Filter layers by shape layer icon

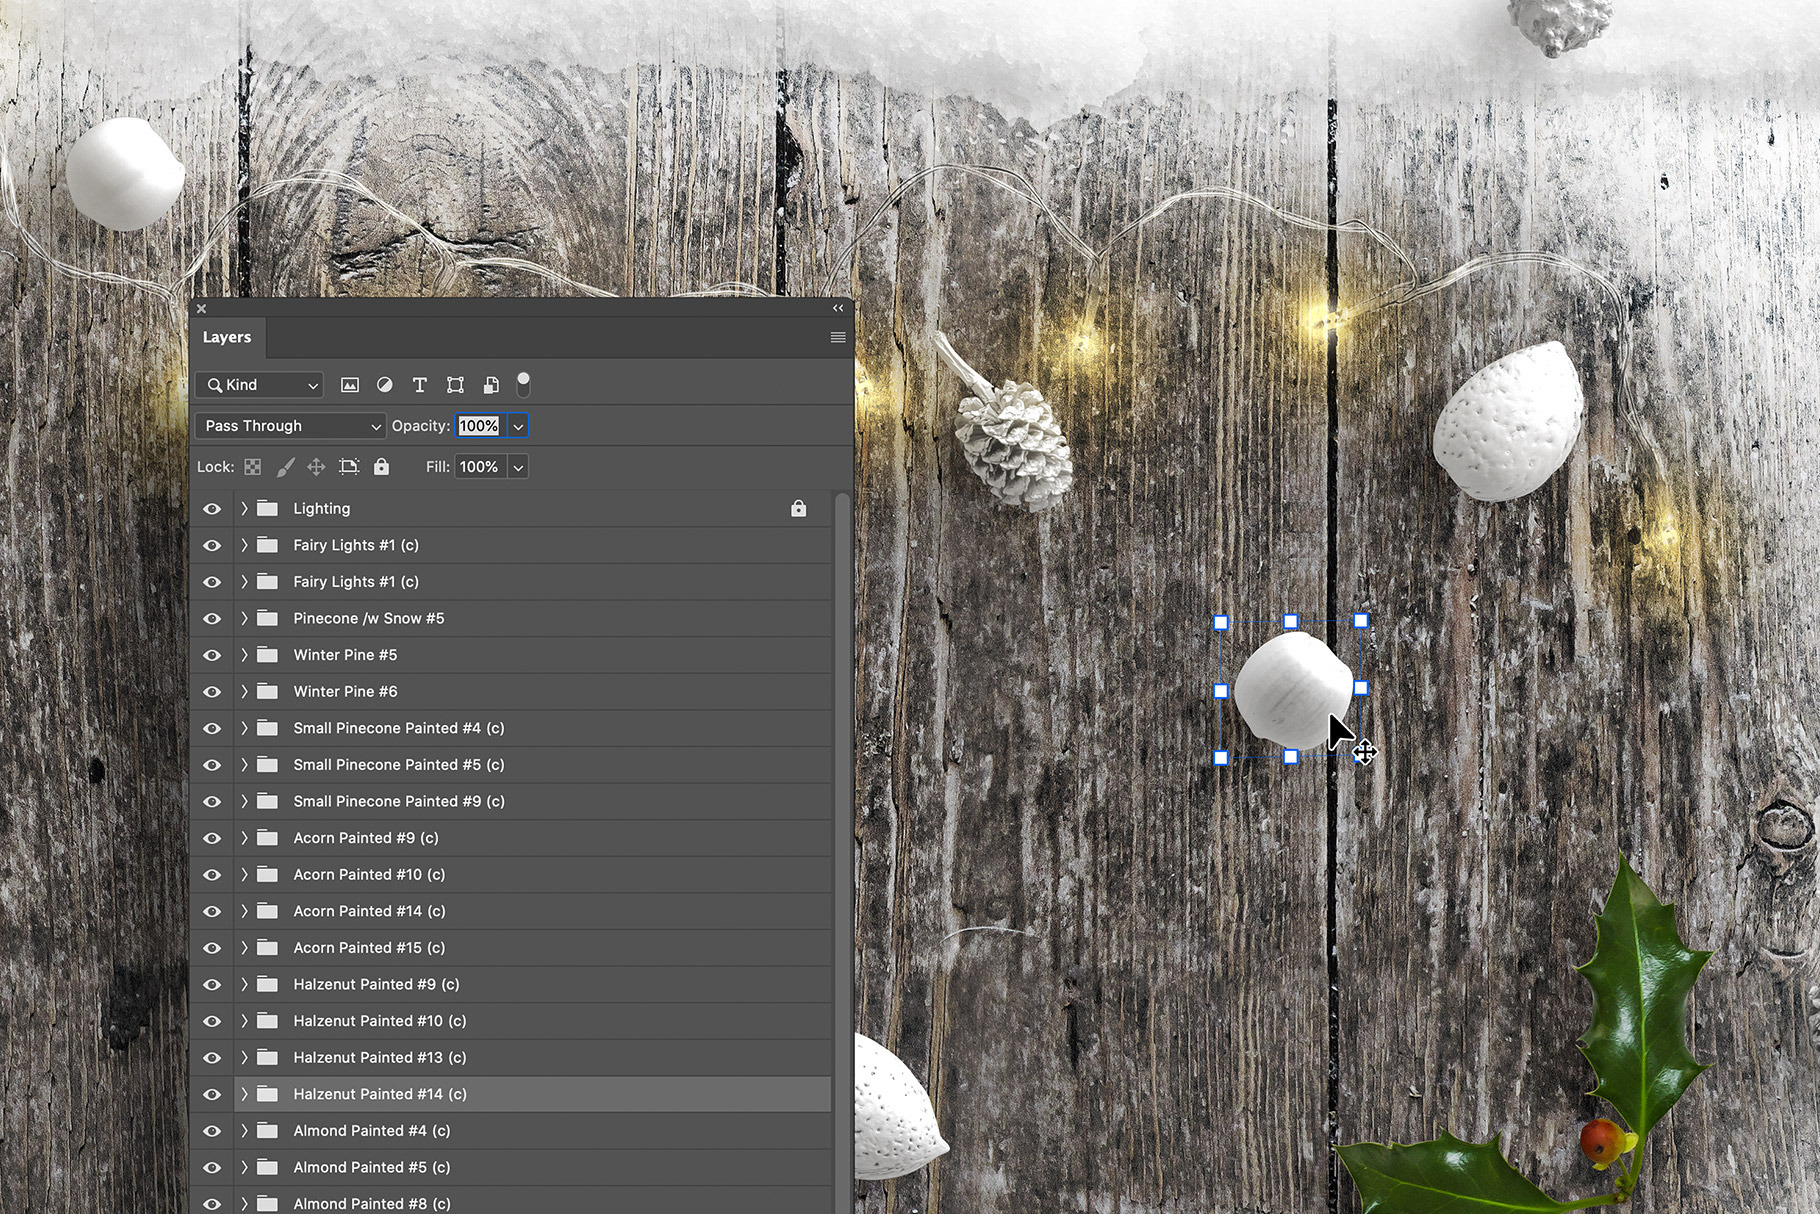(x=455, y=385)
